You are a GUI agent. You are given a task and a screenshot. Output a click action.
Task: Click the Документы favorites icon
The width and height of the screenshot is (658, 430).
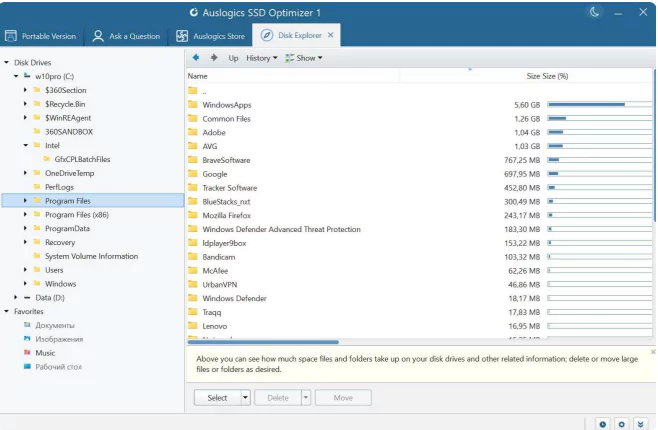tap(27, 325)
